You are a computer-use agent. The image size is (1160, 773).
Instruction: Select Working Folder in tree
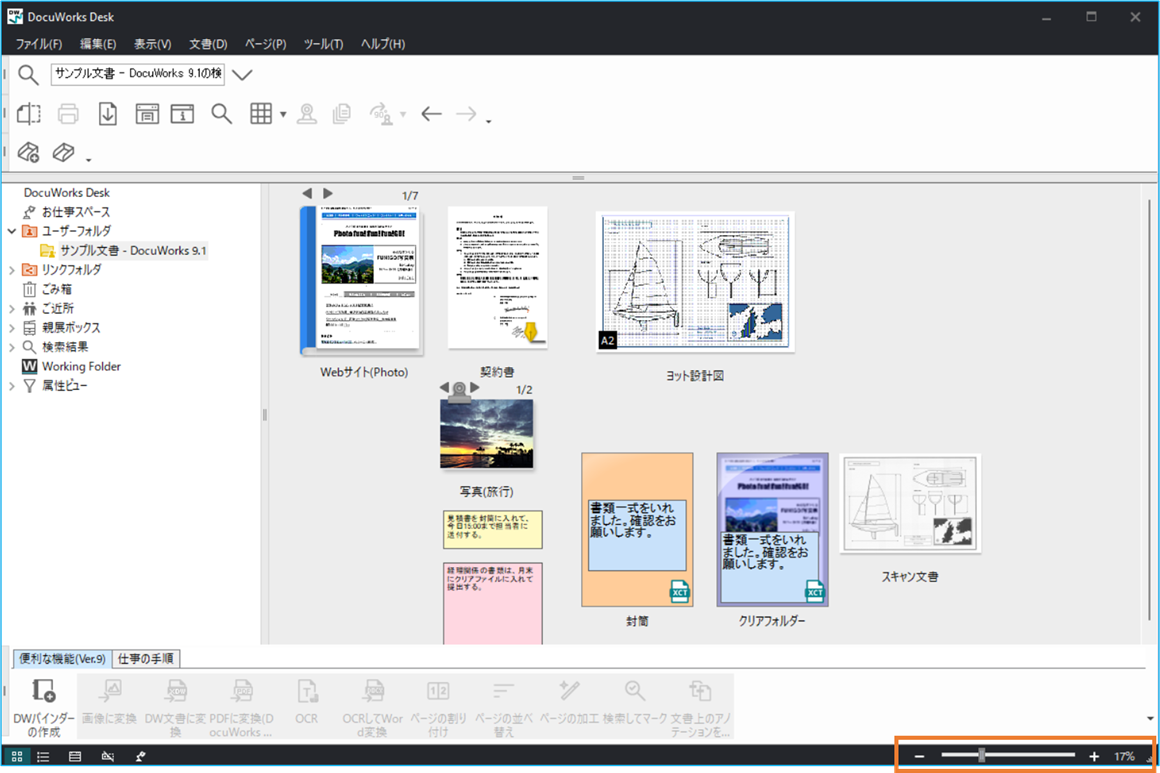pos(81,366)
